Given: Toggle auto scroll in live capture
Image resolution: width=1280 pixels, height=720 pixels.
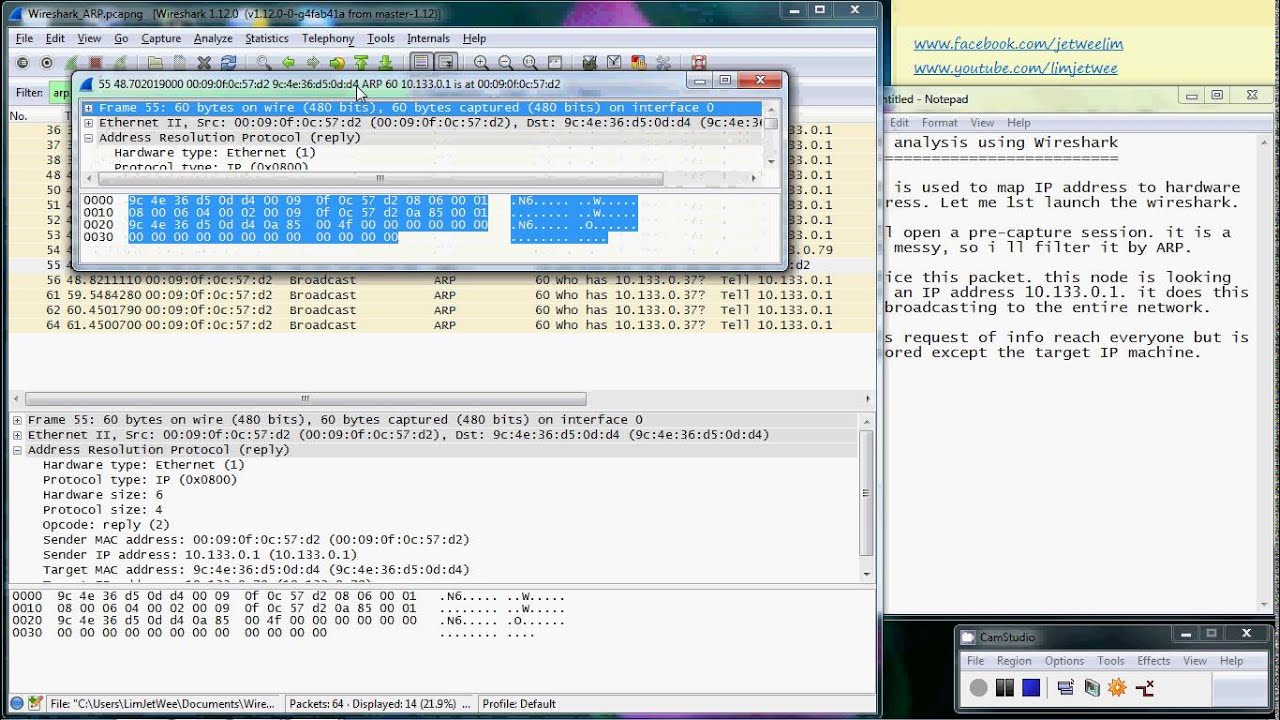Looking at the screenshot, I should pos(445,62).
